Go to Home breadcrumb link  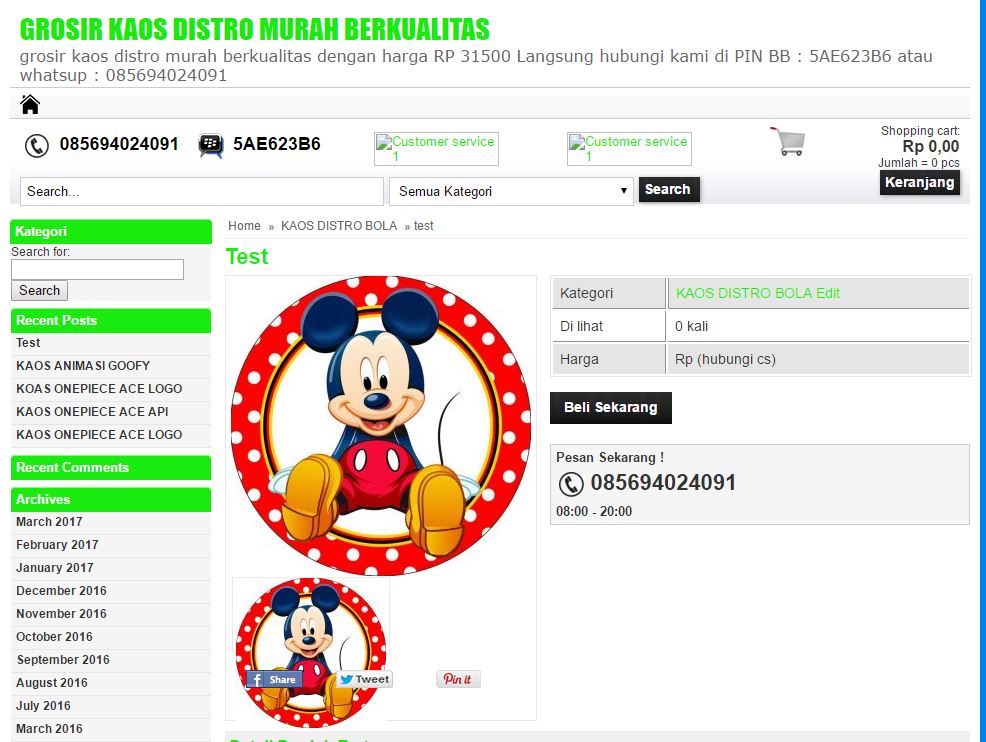[244, 226]
